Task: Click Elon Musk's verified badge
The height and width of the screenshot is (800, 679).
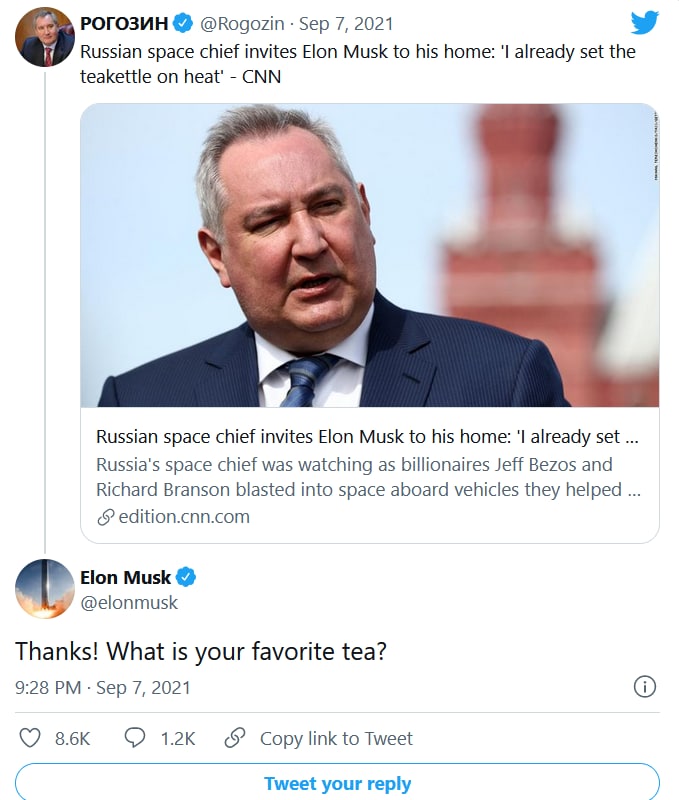Action: click(187, 577)
